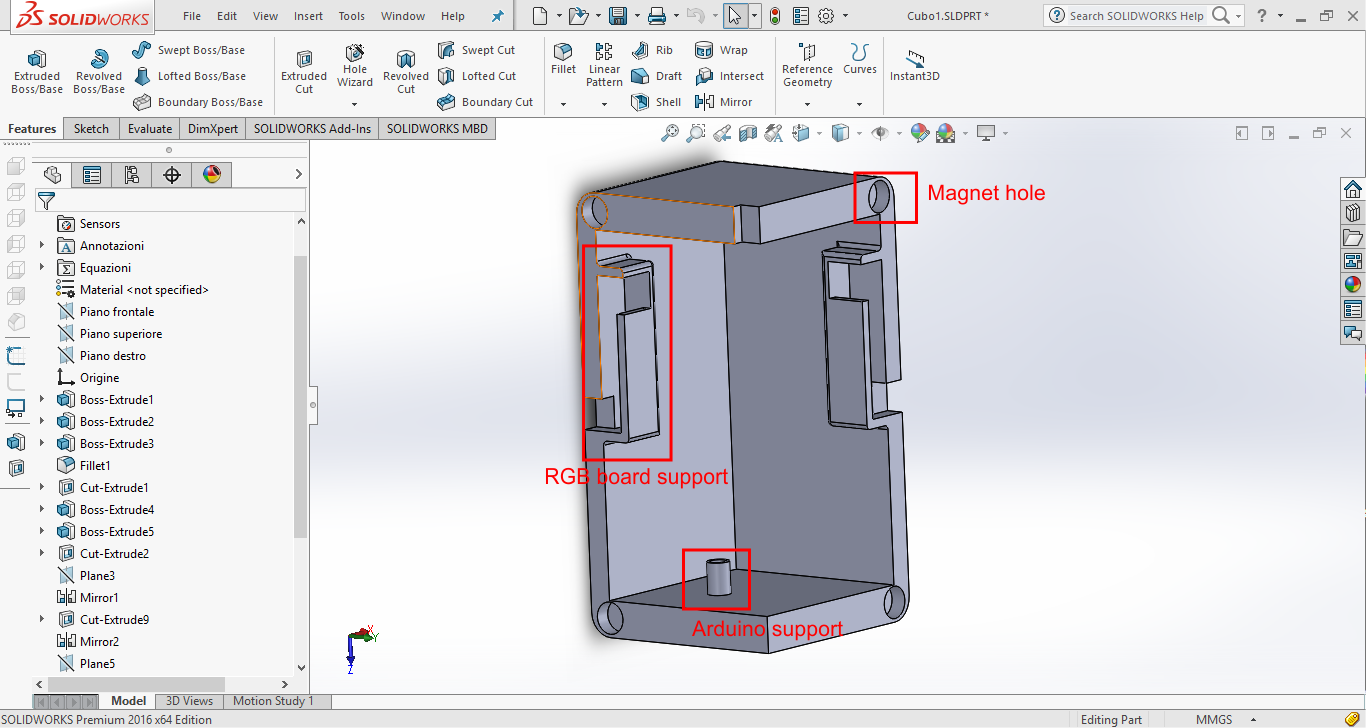Open the ConfigurationManager tab

132,175
